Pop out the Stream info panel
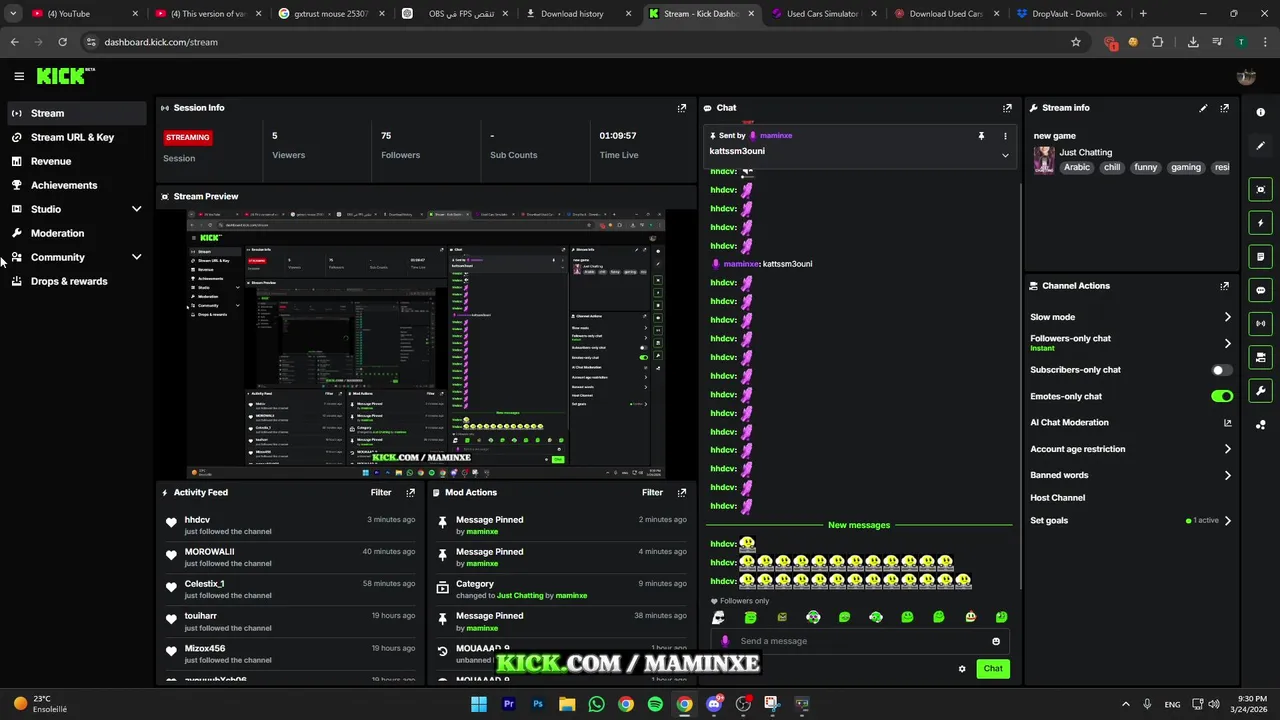Image resolution: width=1280 pixels, height=720 pixels. 1224,108
